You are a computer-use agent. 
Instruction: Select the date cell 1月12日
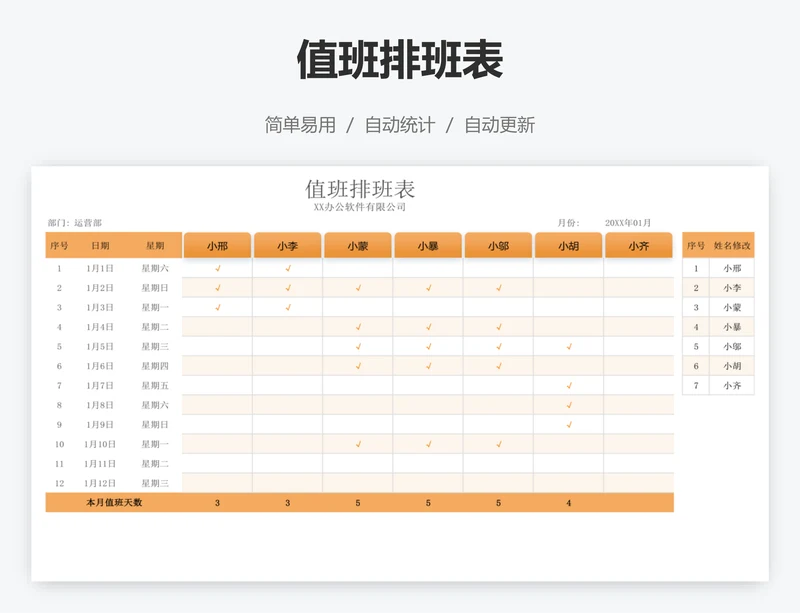point(100,483)
